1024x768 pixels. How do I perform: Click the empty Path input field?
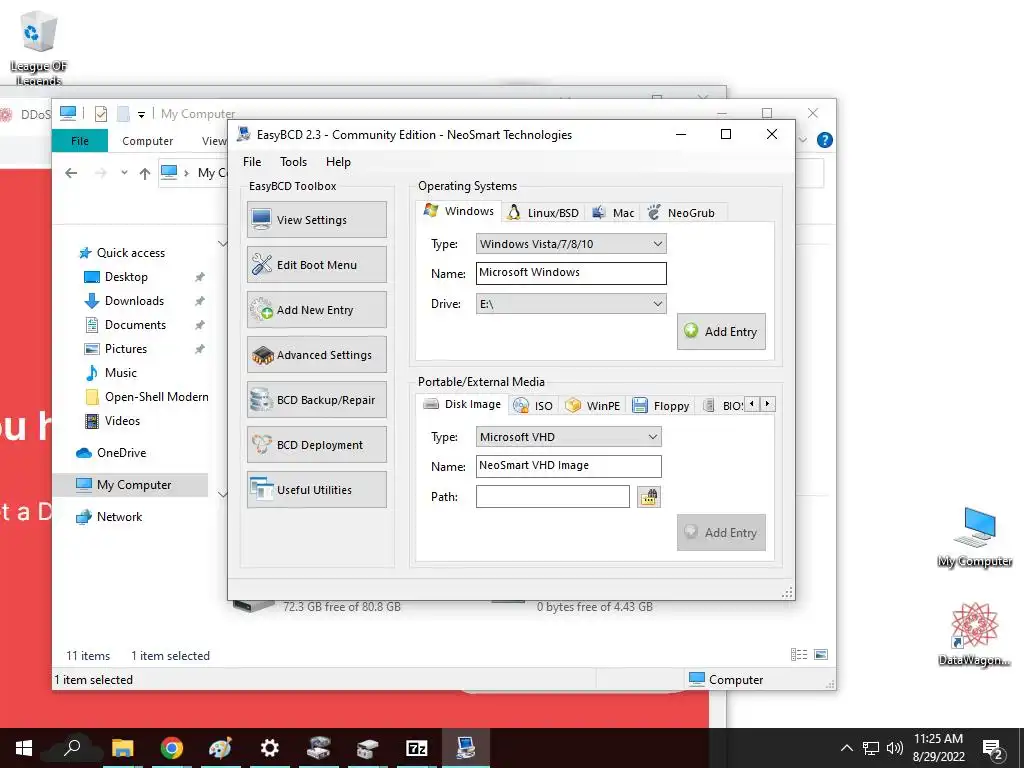(552, 496)
